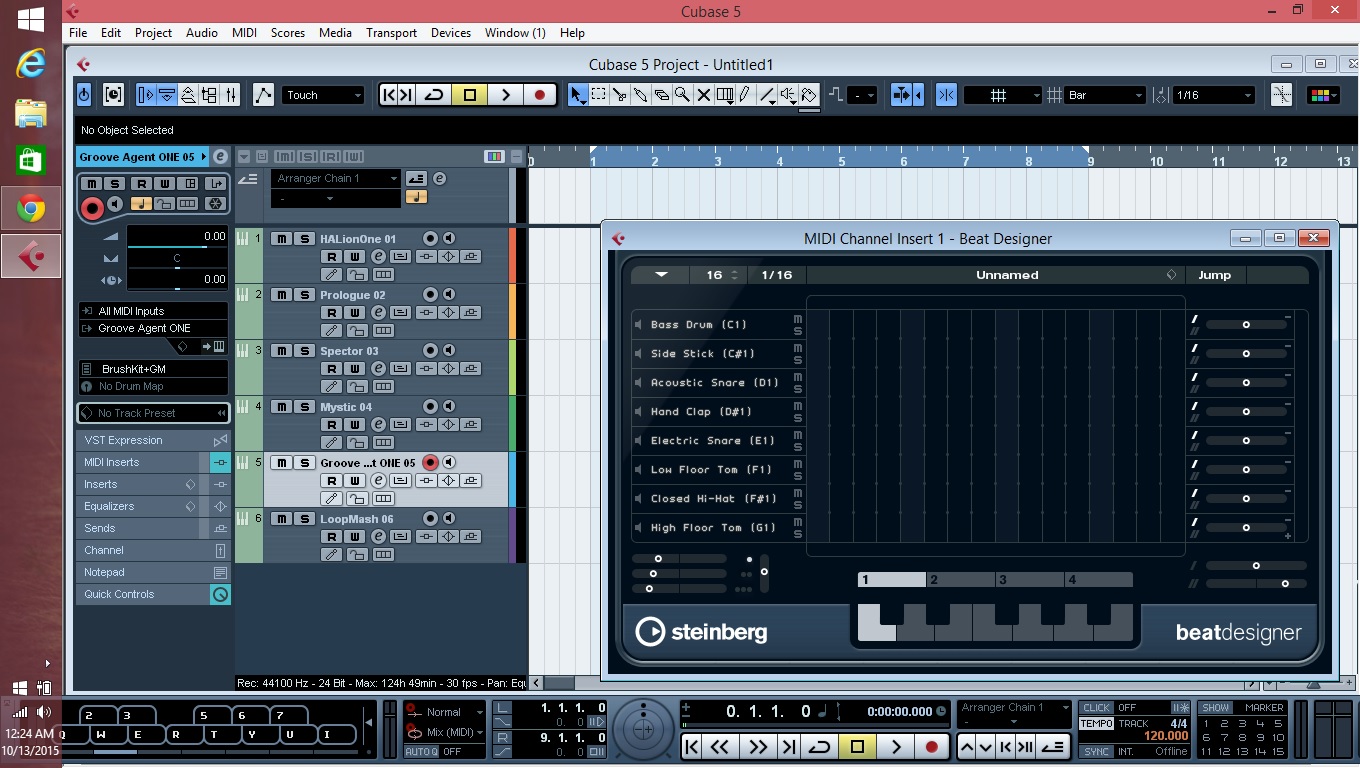This screenshot has width=1360, height=768.
Task: Adjust the Closed Hi-Hat (F#1) lane slider
Action: click(x=1246, y=499)
